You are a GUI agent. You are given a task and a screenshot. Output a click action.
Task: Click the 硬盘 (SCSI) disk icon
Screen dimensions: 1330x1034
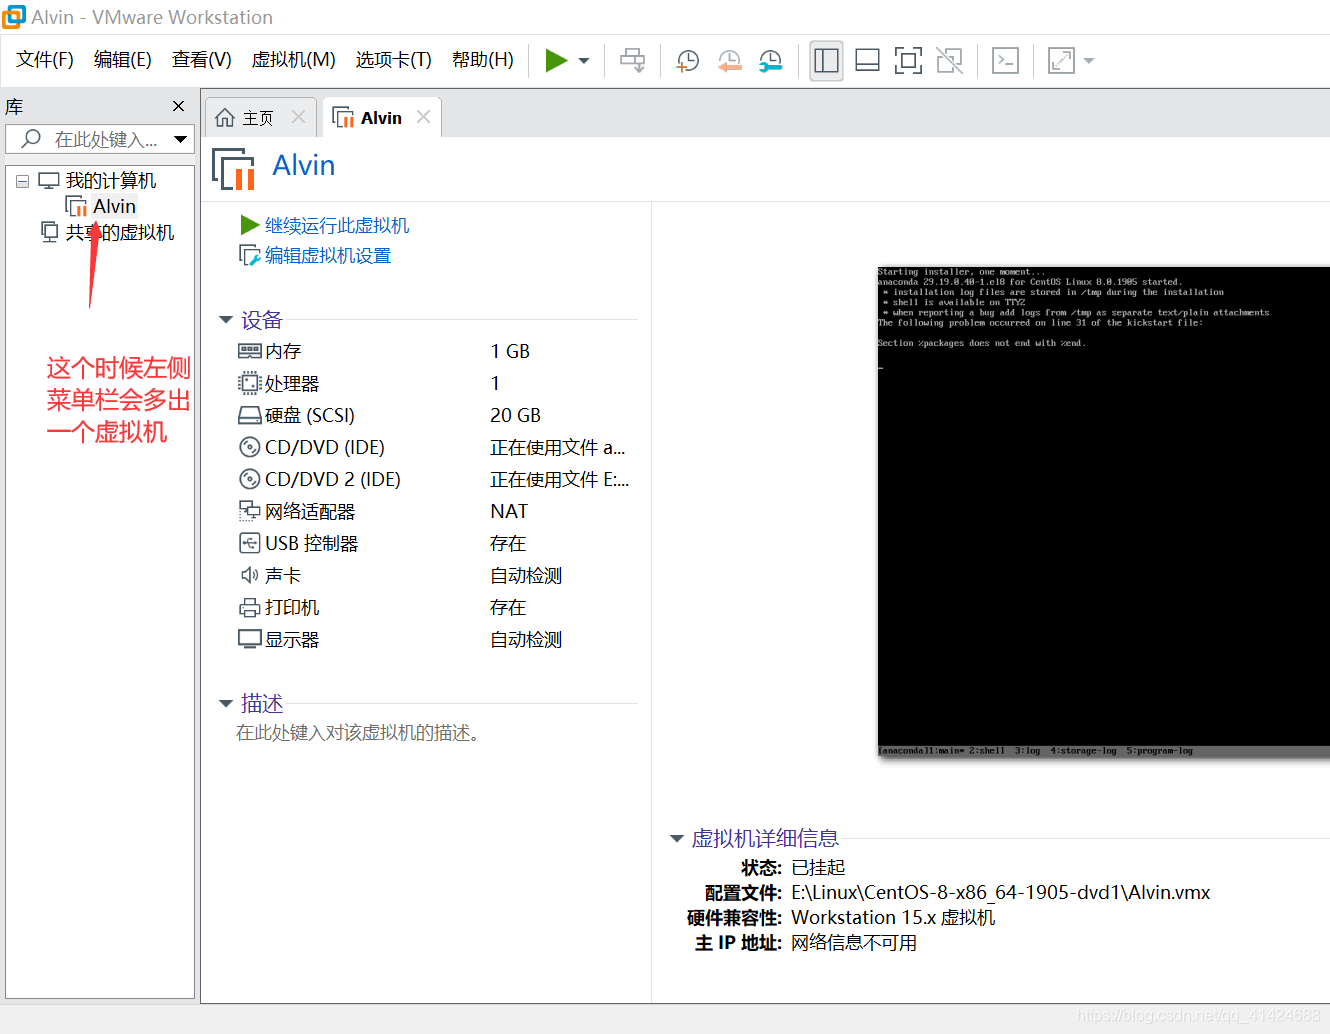249,415
